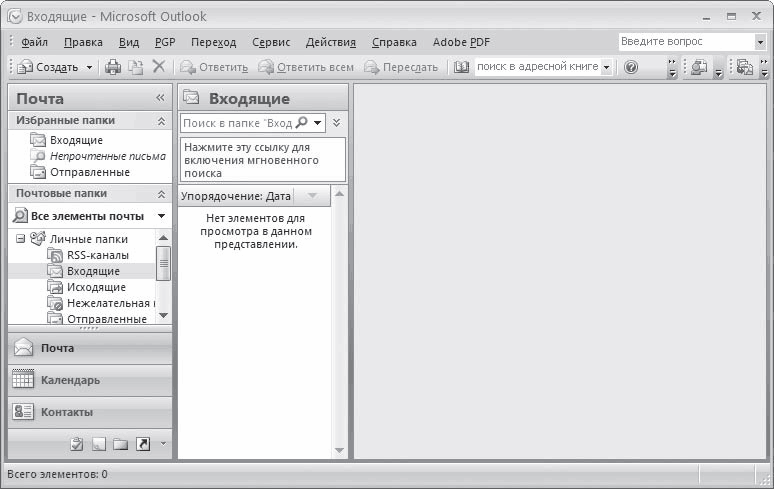
Task: Open Tasks via the clipboard checkmark icon
Action: [77, 444]
